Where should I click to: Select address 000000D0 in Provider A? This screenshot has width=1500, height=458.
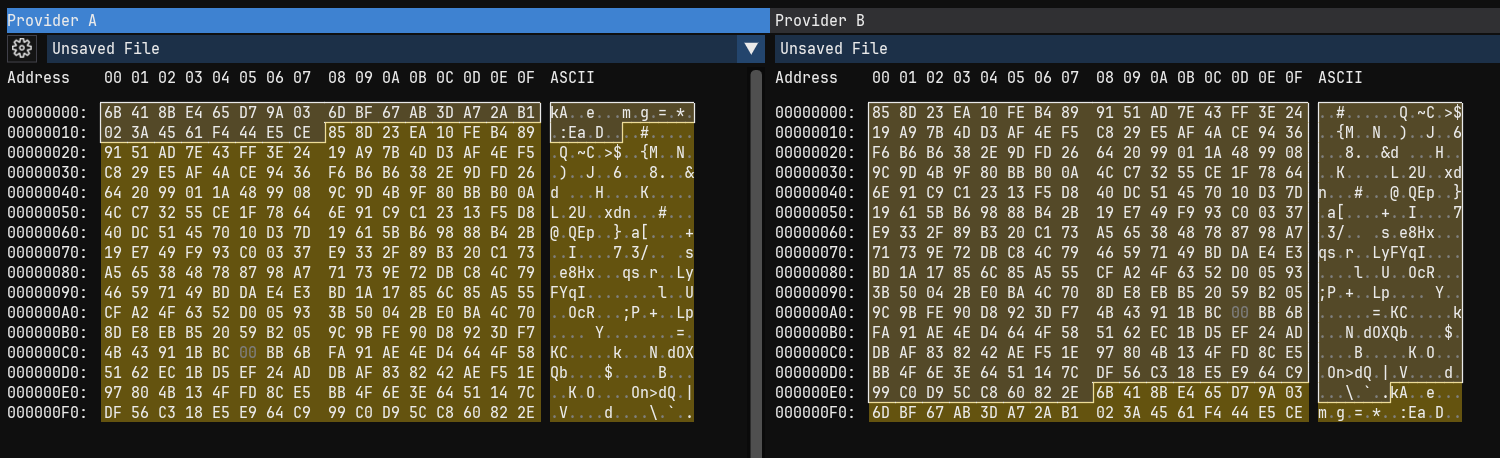[47, 372]
